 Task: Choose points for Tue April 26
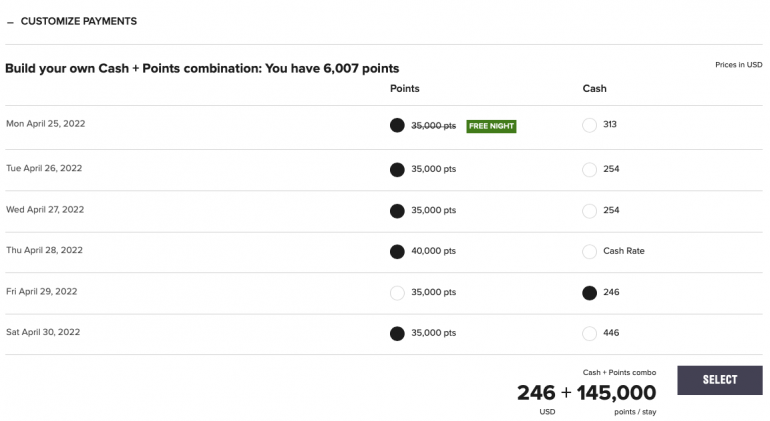397,169
